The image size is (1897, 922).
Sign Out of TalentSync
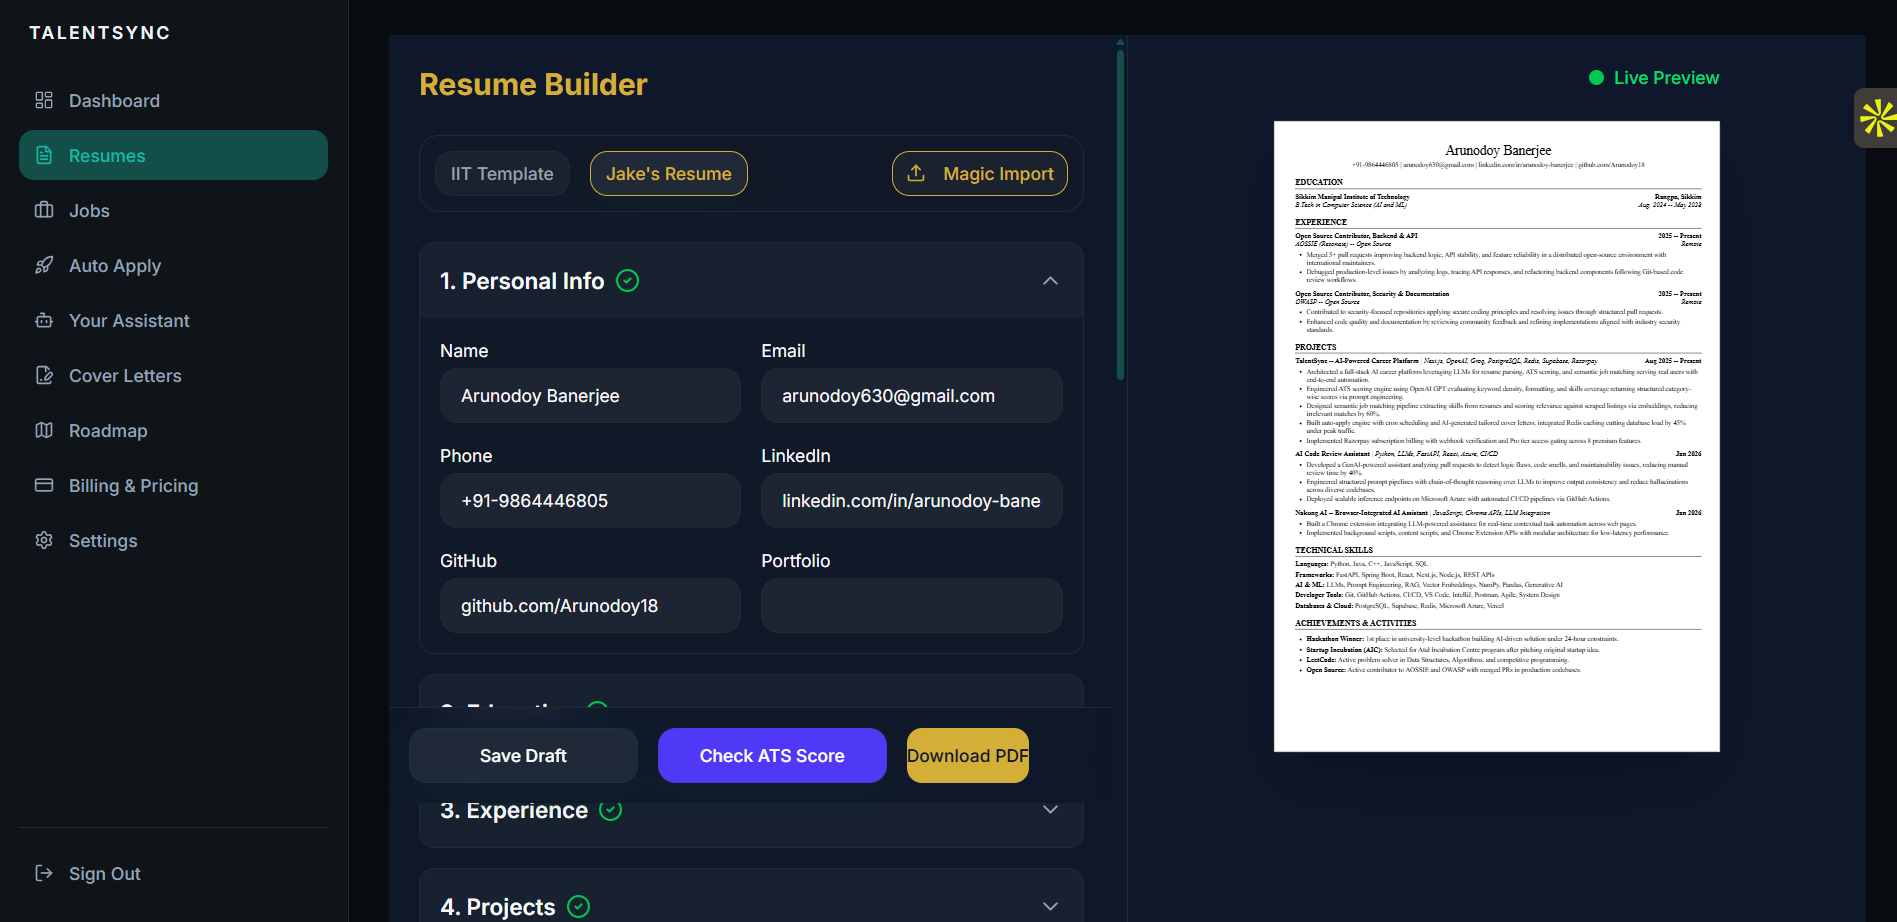coord(173,873)
